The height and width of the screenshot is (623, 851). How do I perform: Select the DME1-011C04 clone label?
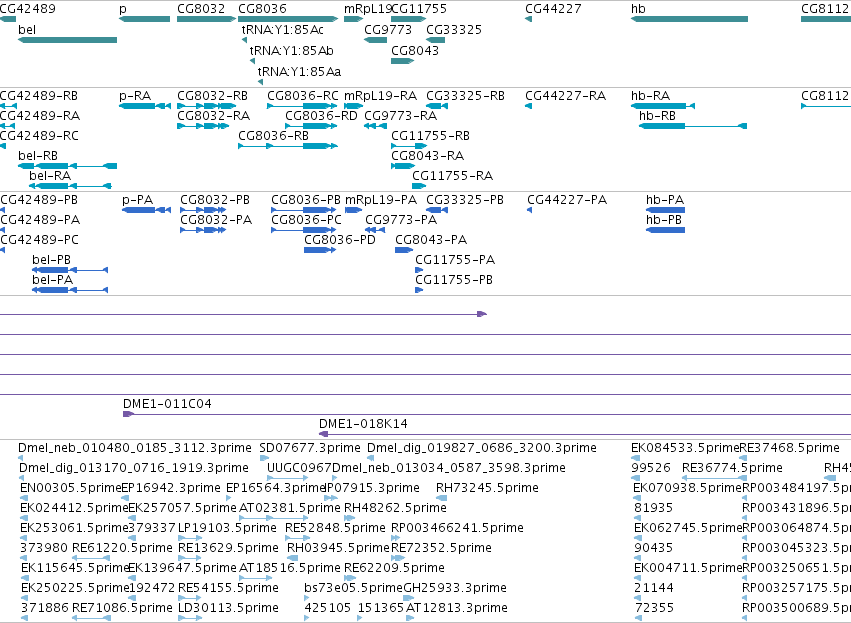pos(167,404)
